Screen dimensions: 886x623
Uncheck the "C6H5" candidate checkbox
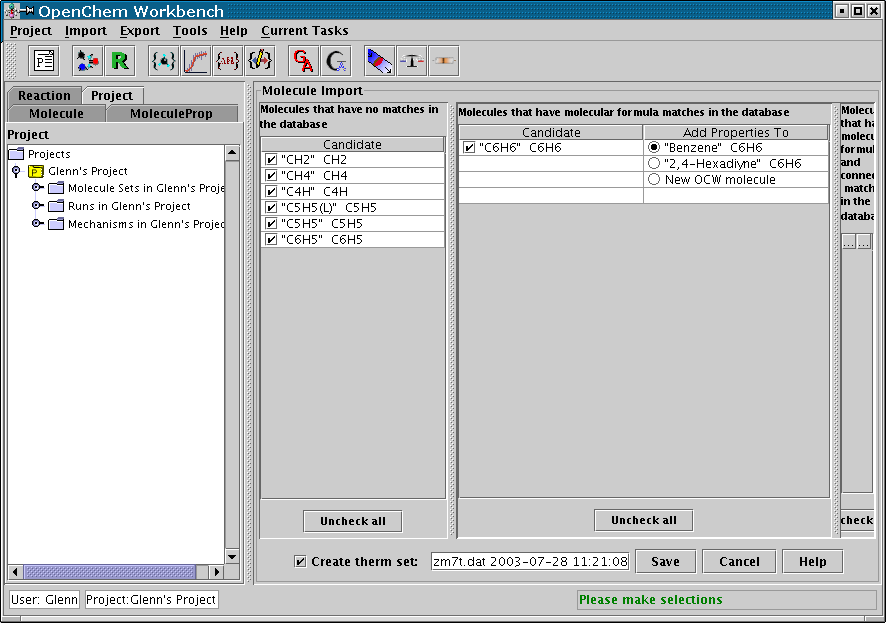(x=271, y=239)
